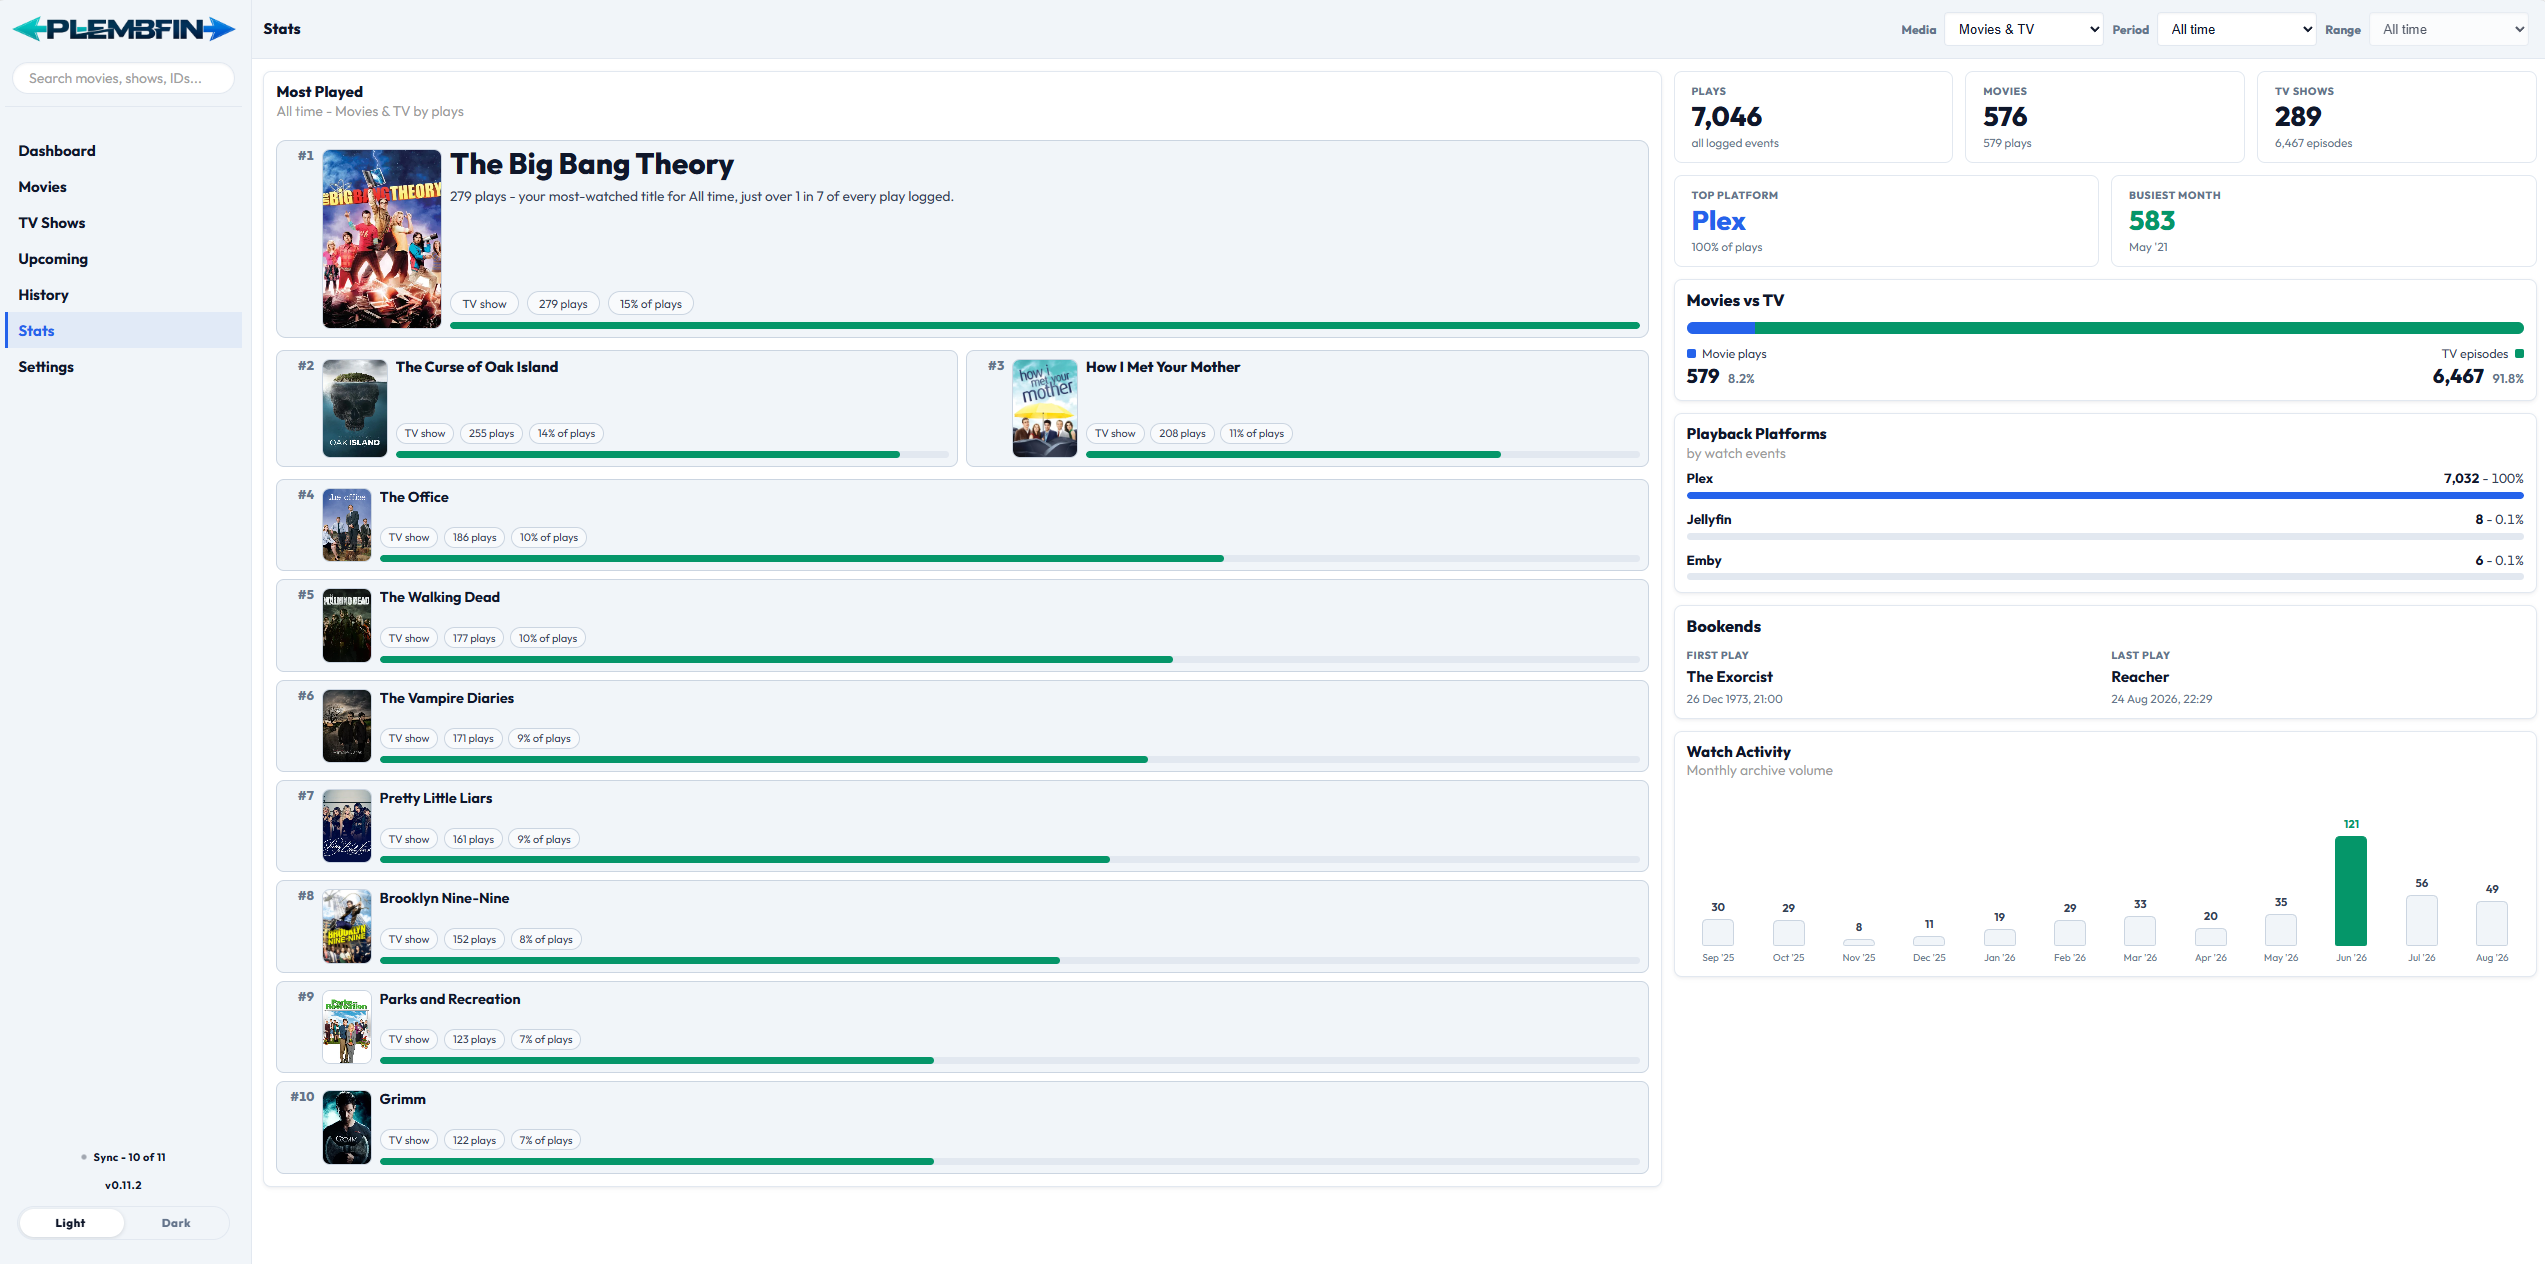Click Jul '26 bar in Watch Activity
The image size is (2545, 1264).
tap(2422, 920)
